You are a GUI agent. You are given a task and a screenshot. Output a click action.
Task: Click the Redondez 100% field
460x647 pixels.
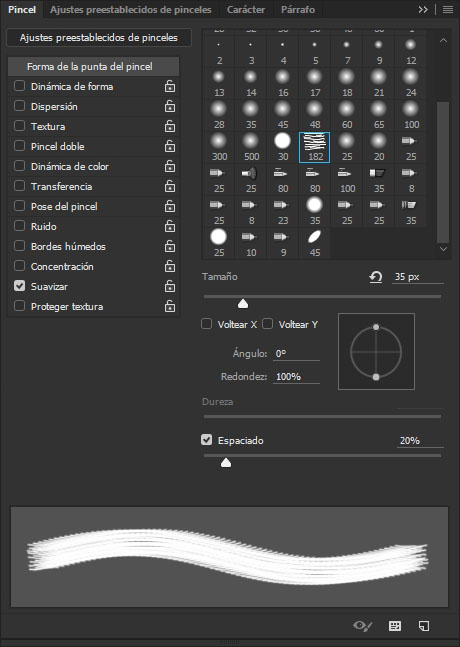tap(296, 376)
